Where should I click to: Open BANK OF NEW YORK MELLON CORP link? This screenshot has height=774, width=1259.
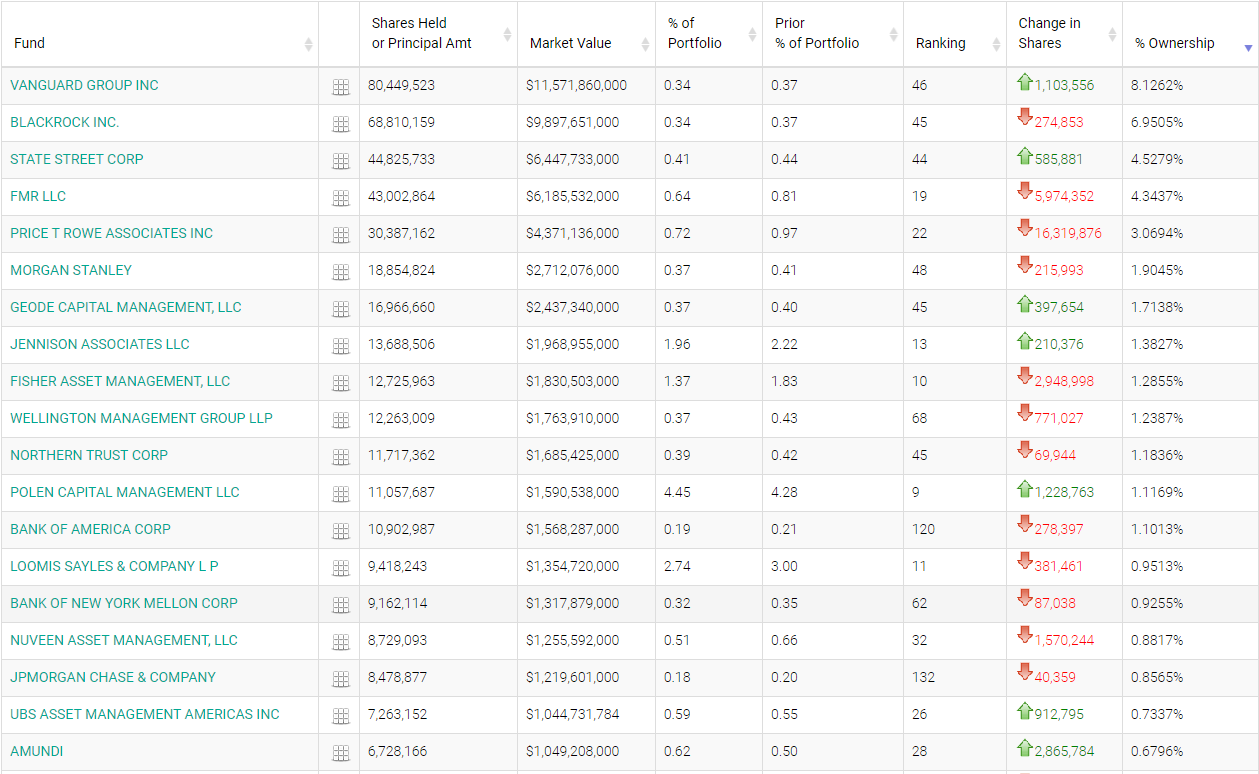(124, 604)
